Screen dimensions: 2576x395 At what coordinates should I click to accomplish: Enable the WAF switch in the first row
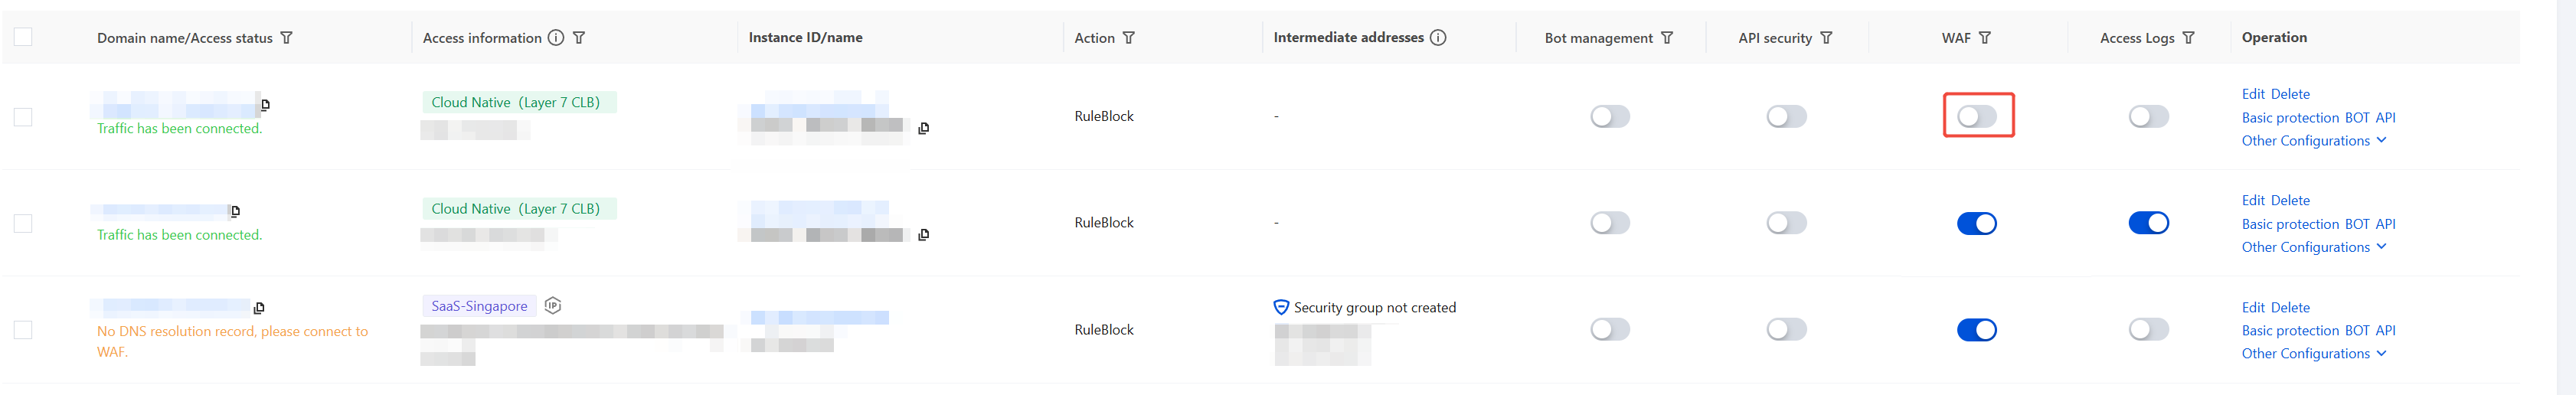(1977, 116)
